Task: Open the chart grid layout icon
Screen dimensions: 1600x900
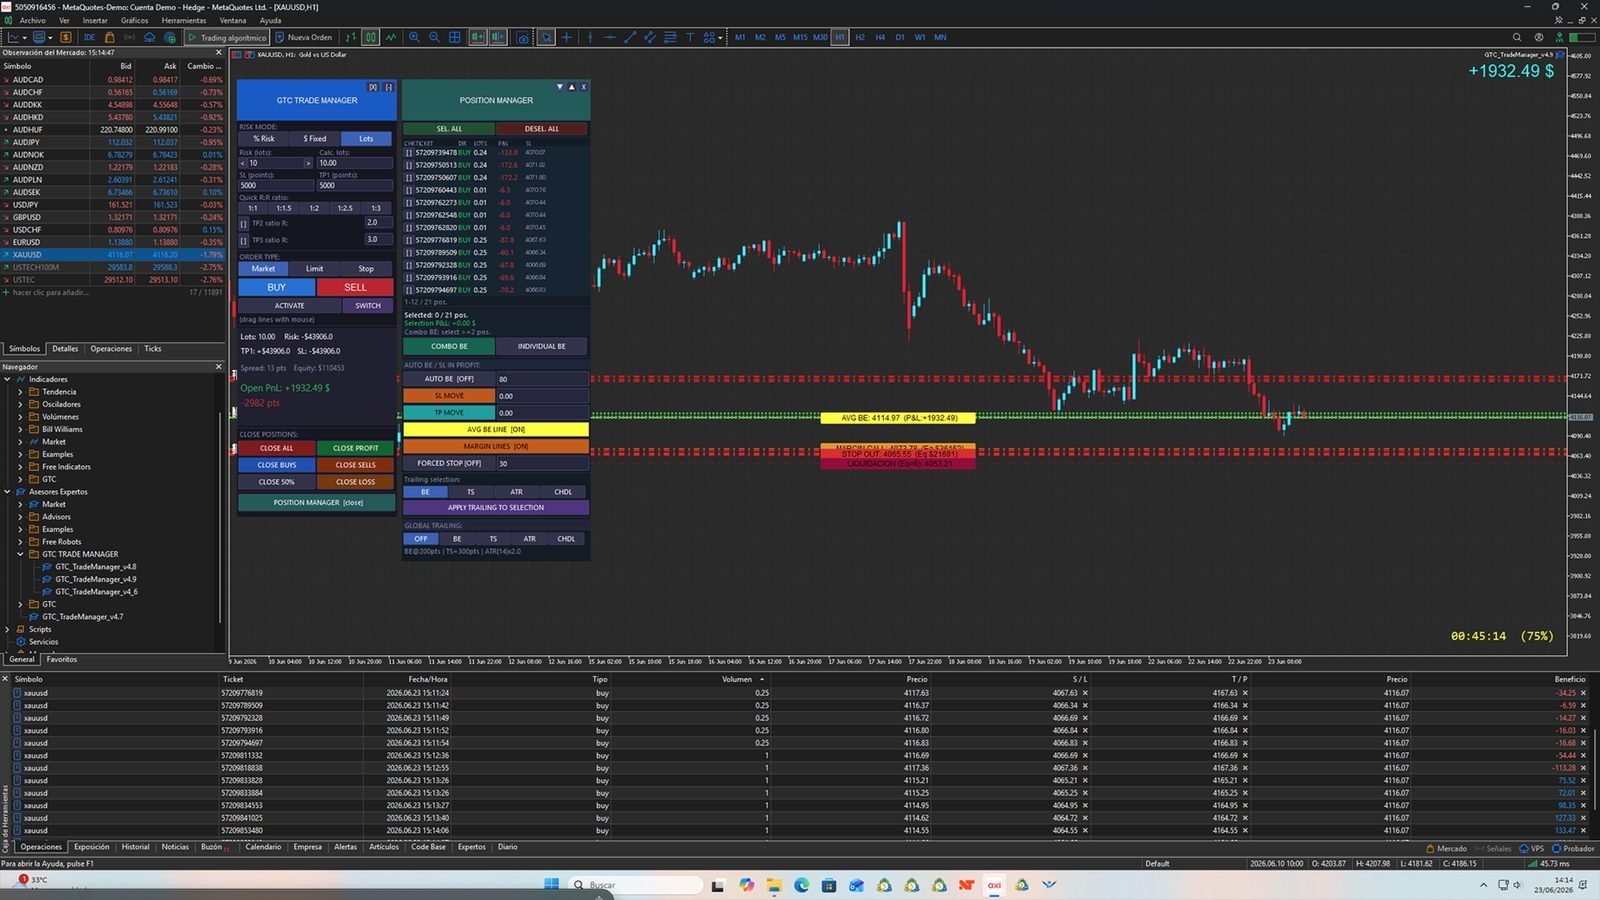Action: click(454, 37)
